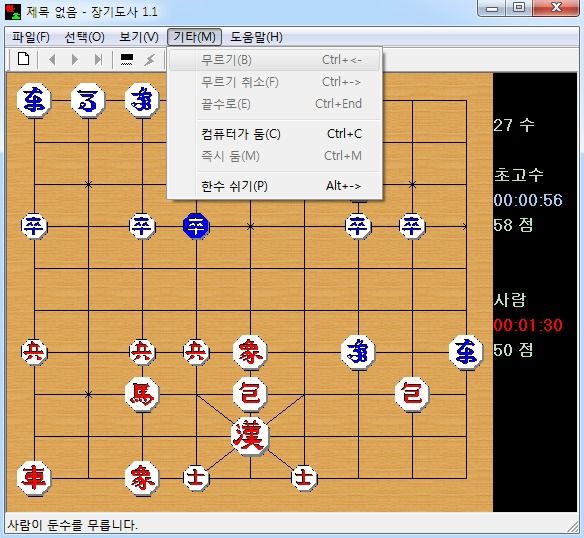Open the 선택(O) menu
This screenshot has height=538, width=584.
(x=84, y=37)
